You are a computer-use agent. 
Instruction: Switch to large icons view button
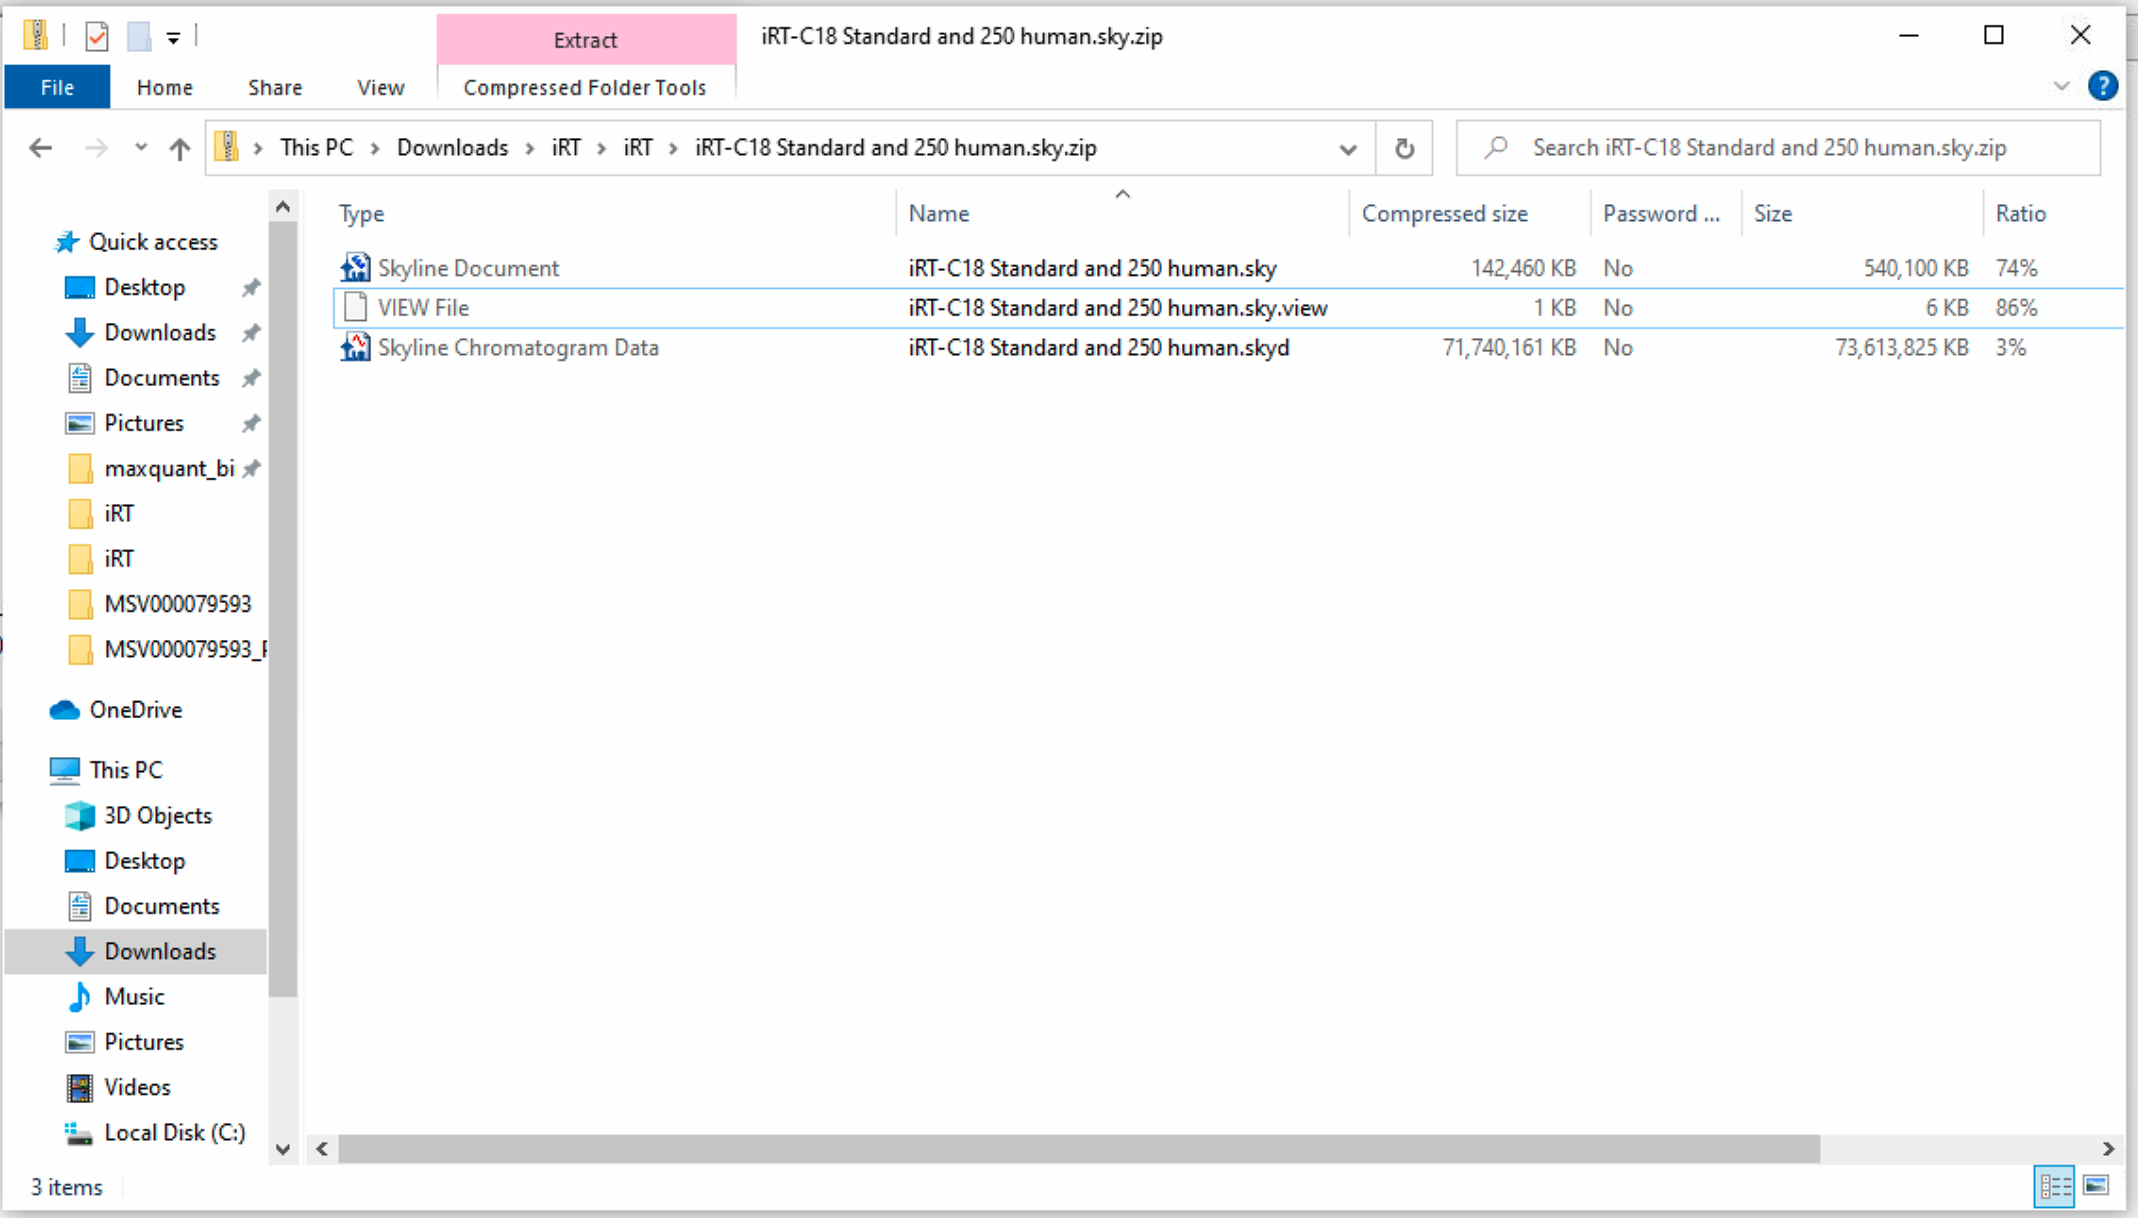pos(2096,1186)
